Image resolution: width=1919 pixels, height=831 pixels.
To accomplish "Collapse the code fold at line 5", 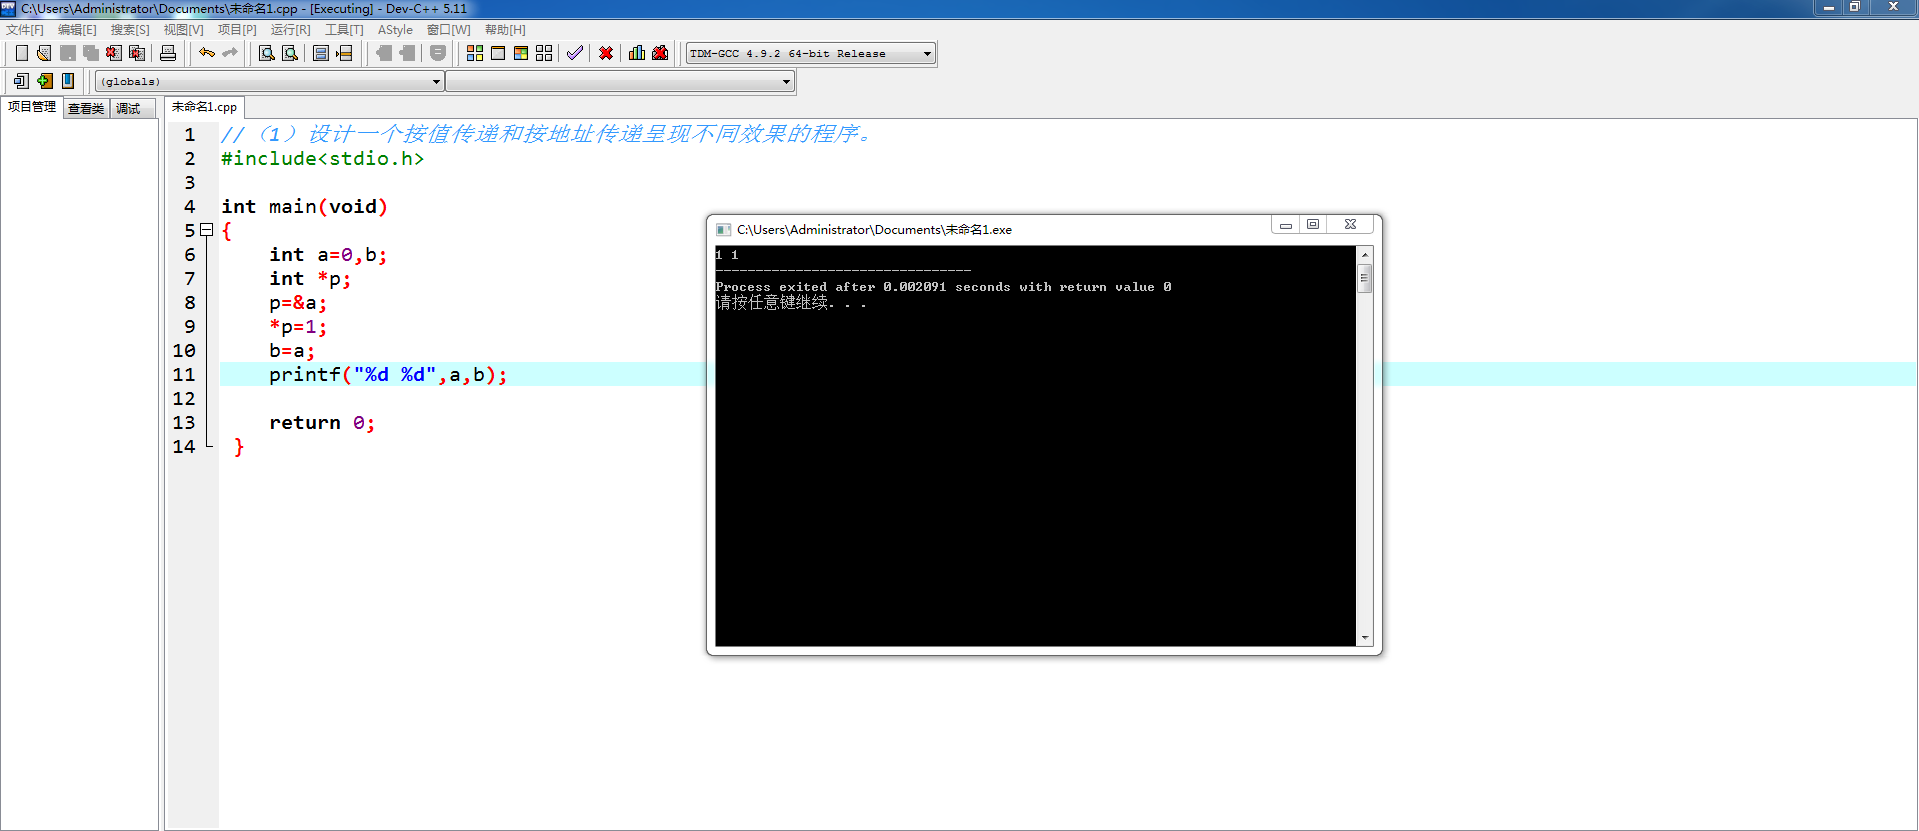I will point(207,230).
